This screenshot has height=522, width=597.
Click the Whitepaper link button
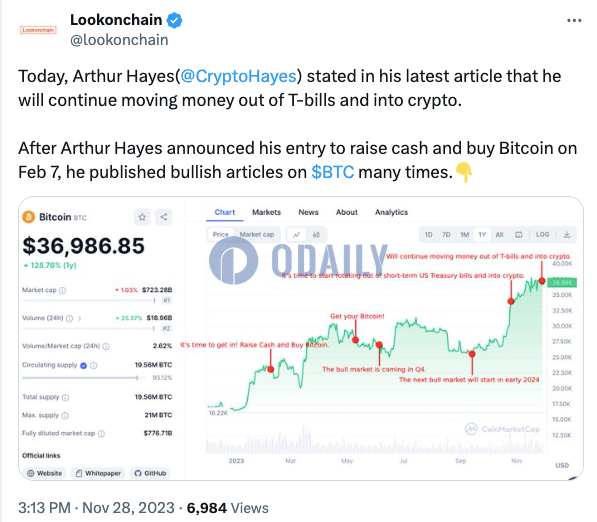98,473
